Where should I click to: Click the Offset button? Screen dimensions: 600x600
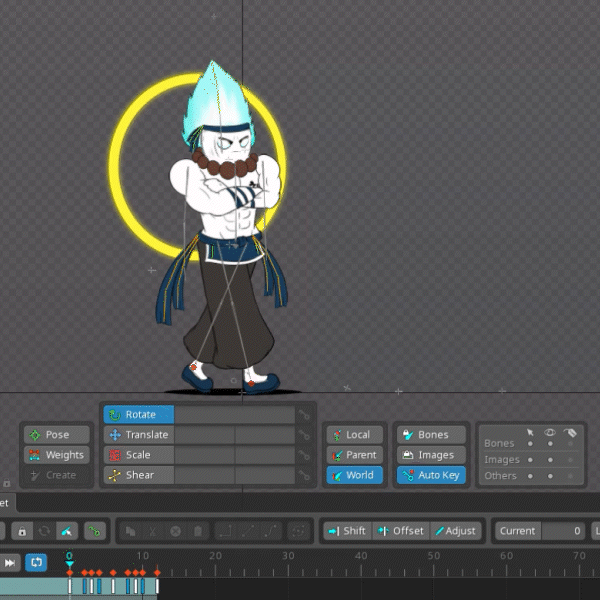click(x=401, y=531)
